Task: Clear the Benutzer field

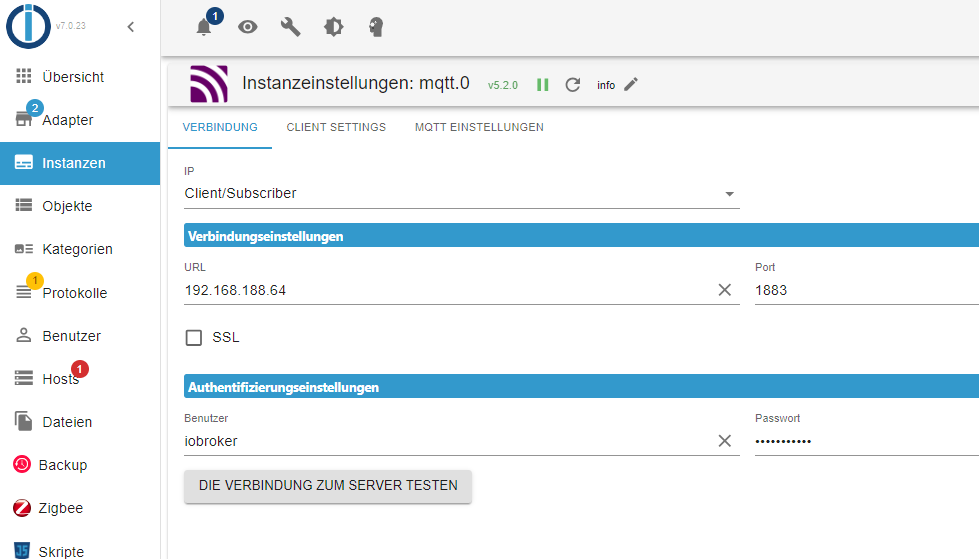Action: pos(724,441)
